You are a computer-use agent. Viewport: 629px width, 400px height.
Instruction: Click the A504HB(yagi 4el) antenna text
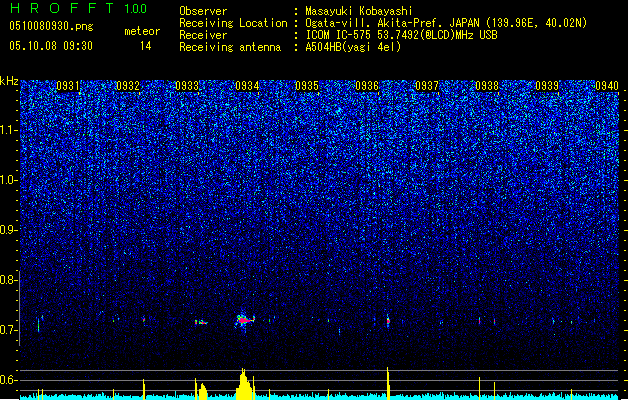pyautogui.click(x=353, y=47)
